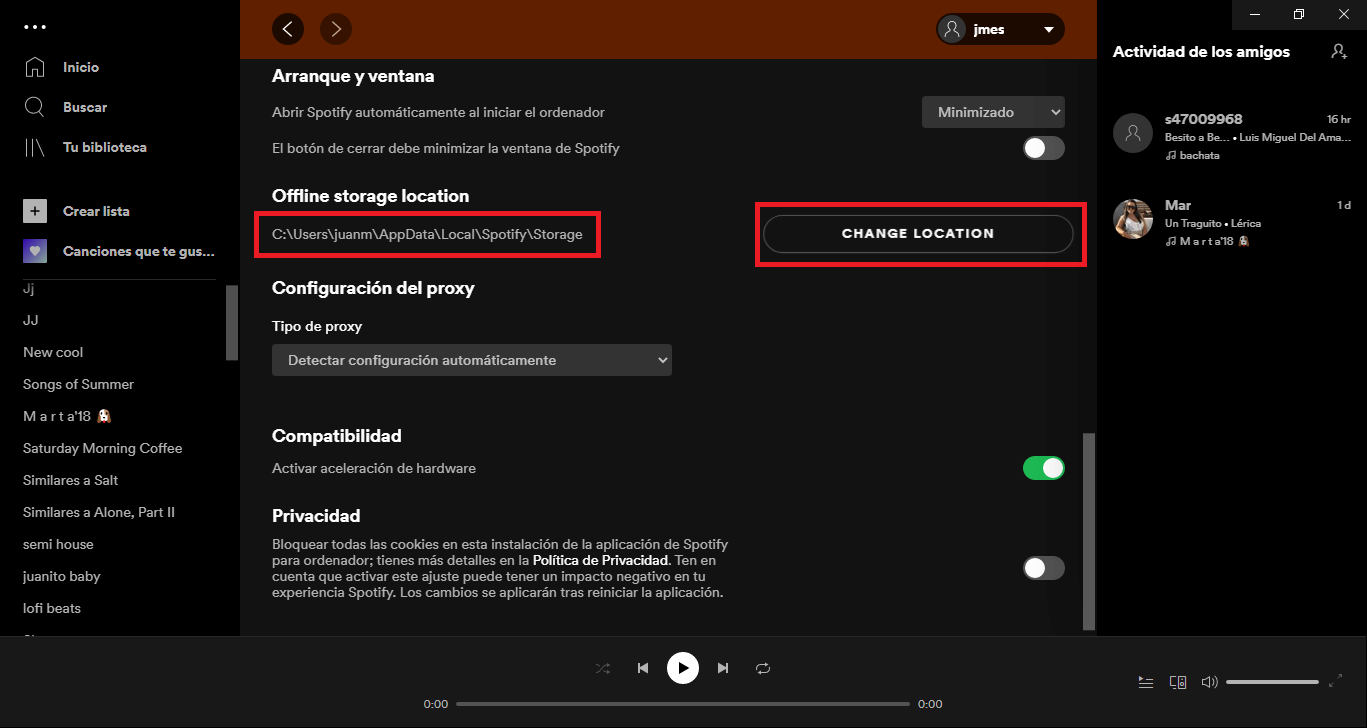Disable hardware acceleration toggle
The height and width of the screenshot is (728, 1367).
click(x=1044, y=468)
